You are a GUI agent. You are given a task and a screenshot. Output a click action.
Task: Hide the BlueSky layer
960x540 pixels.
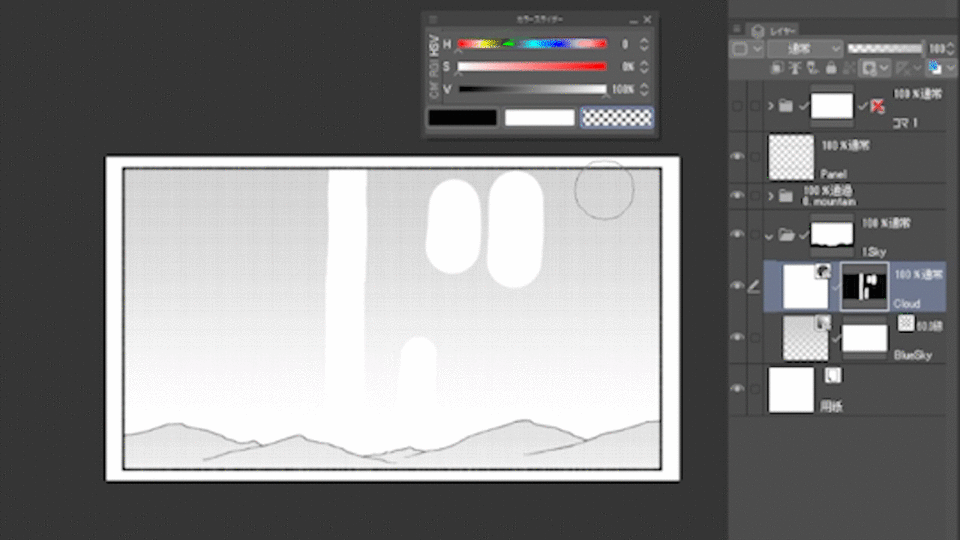coord(737,337)
